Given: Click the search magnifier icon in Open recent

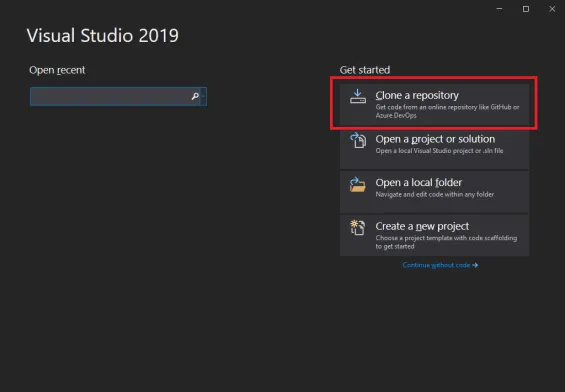Looking at the screenshot, I should coord(195,96).
